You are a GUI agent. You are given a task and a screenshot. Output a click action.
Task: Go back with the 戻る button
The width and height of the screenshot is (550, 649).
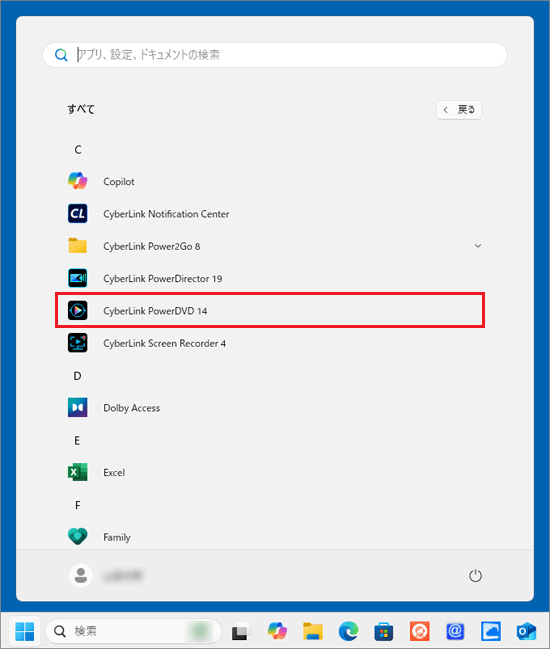(459, 110)
